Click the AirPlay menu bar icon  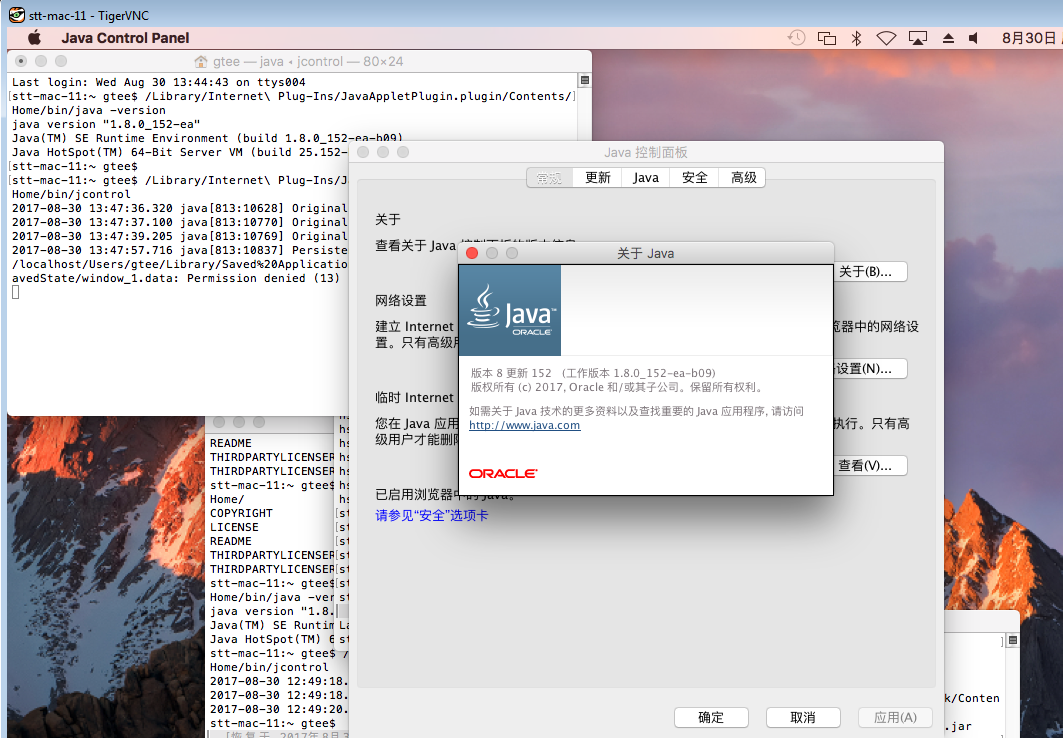click(917, 38)
